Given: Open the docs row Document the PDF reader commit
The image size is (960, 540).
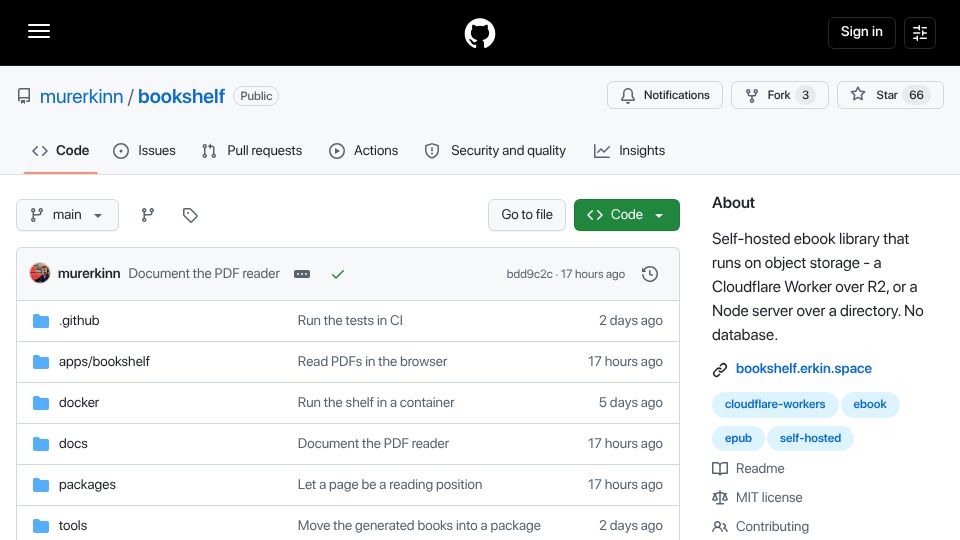Looking at the screenshot, I should click(x=373, y=443).
